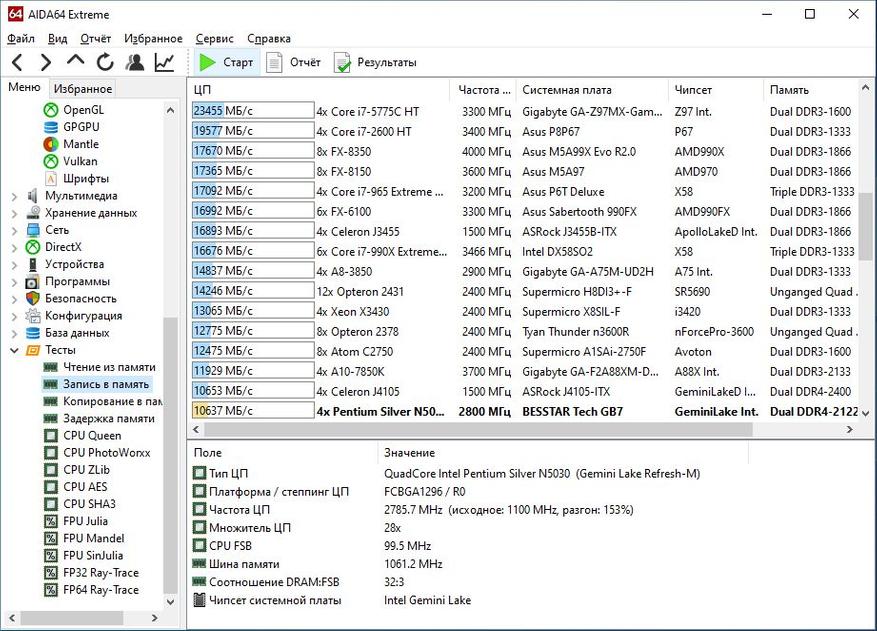Expand the DirectX node
877x631 pixels.
pyautogui.click(x=14, y=247)
